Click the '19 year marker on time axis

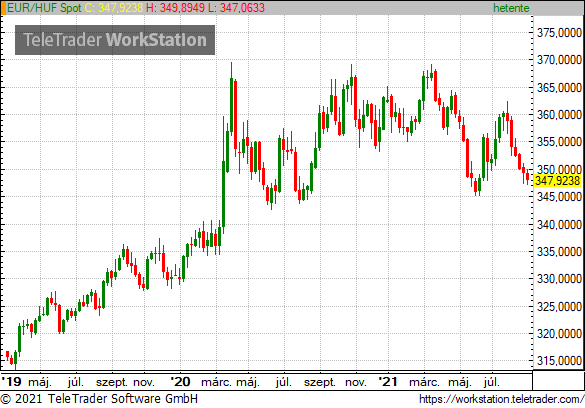[11, 382]
